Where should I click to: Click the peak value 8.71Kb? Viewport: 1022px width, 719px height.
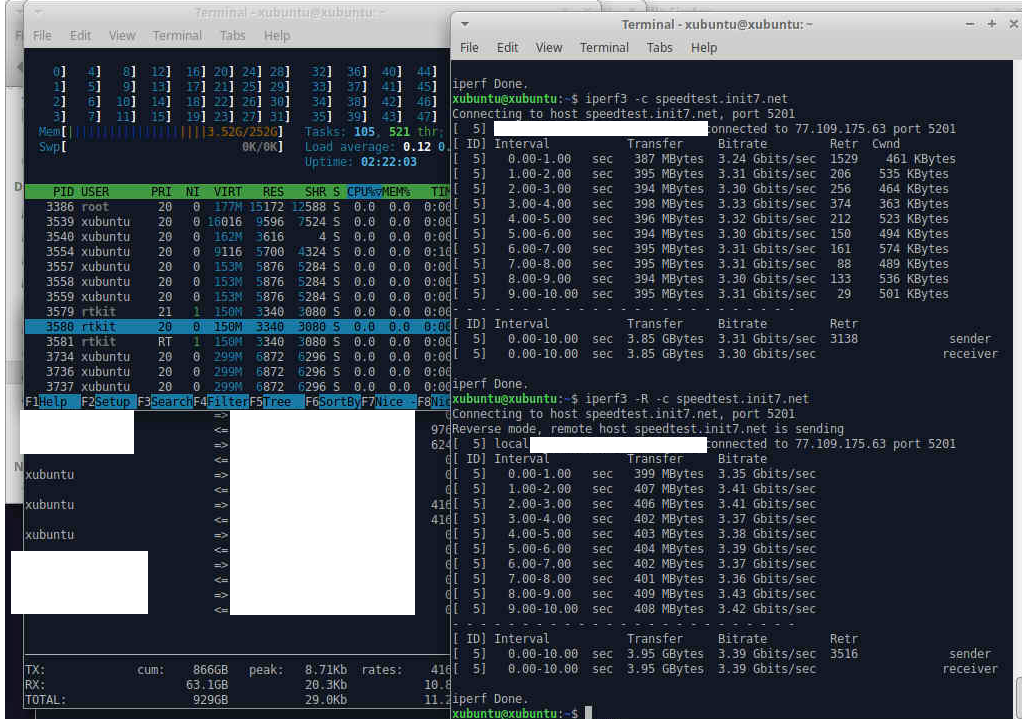326,670
